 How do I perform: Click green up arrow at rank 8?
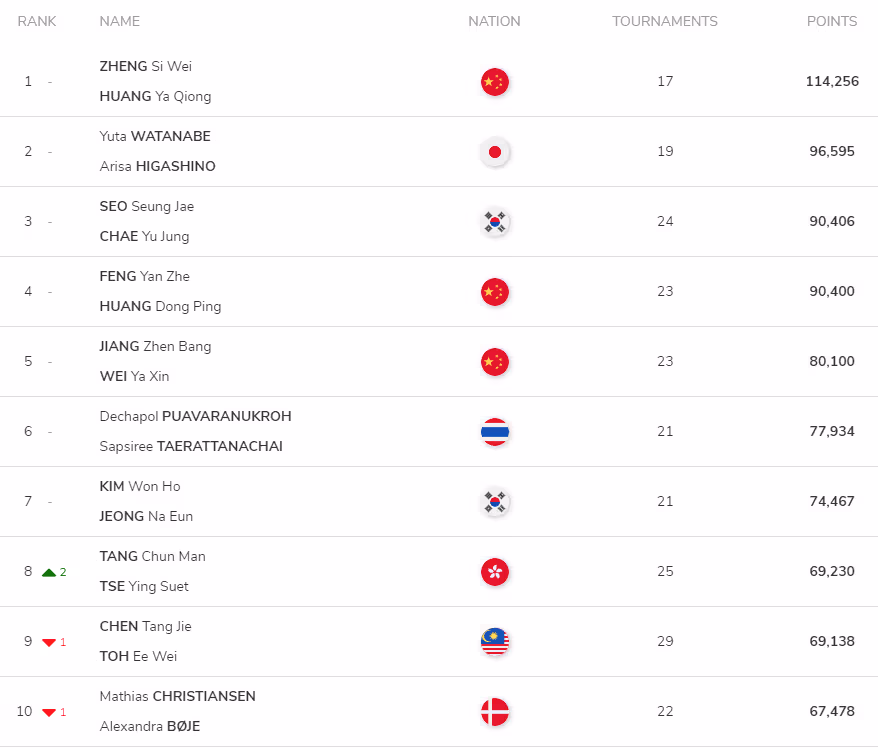click(x=49, y=572)
